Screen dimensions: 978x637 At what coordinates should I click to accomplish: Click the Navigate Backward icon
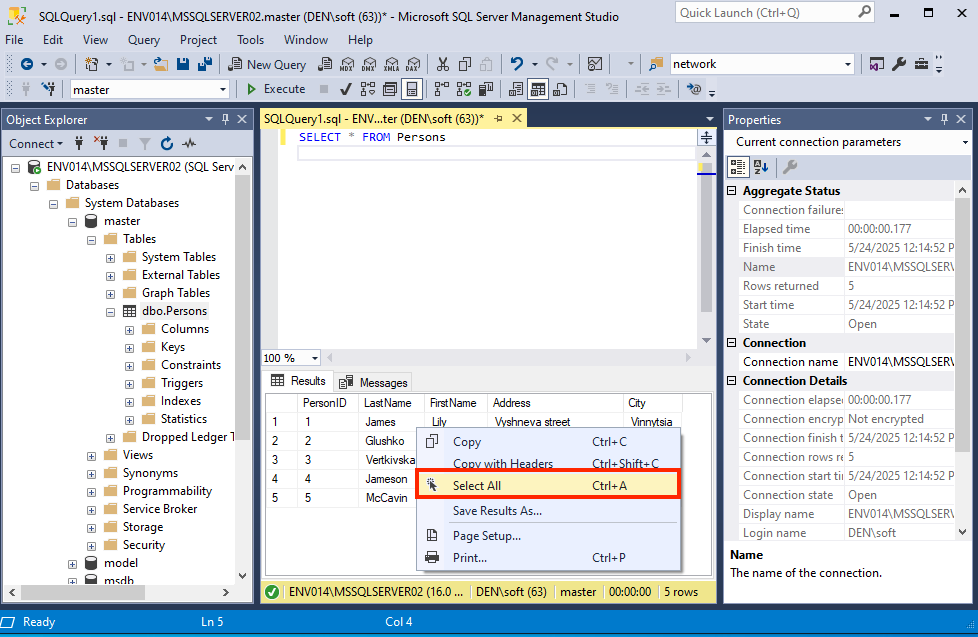tap(27, 64)
